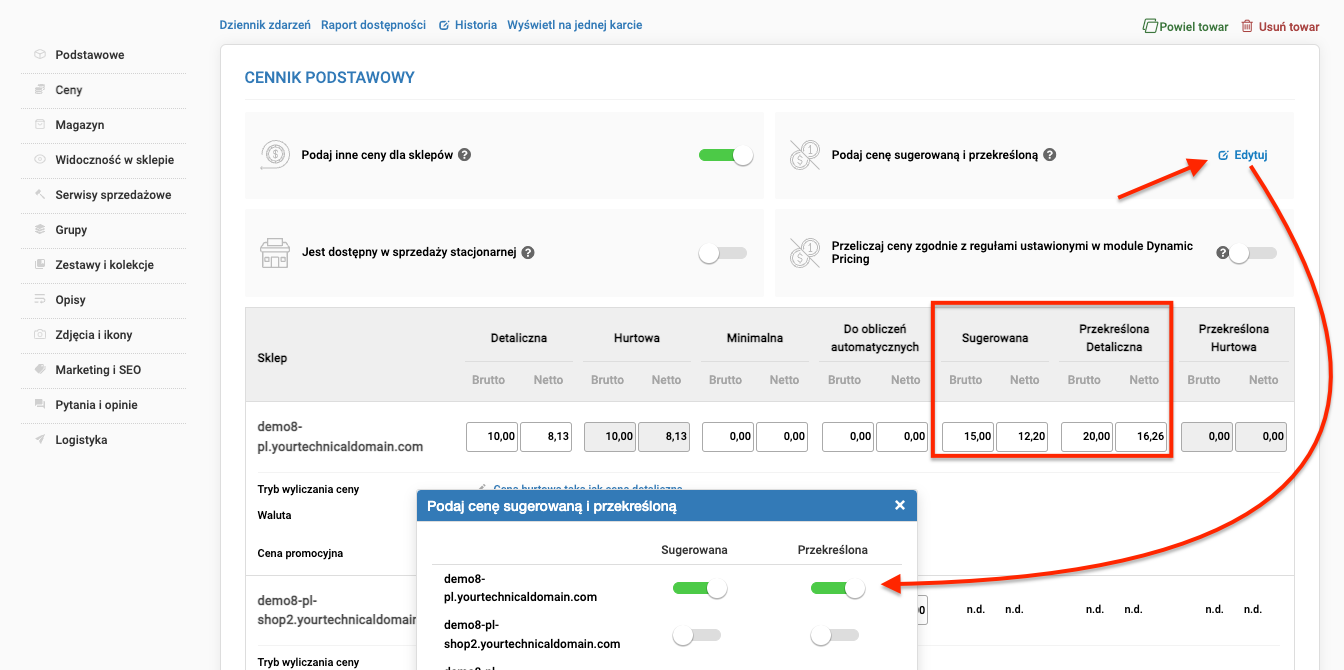Open Dziennik zdarzeń link
The width and height of the screenshot is (1344, 670).
[265, 25]
